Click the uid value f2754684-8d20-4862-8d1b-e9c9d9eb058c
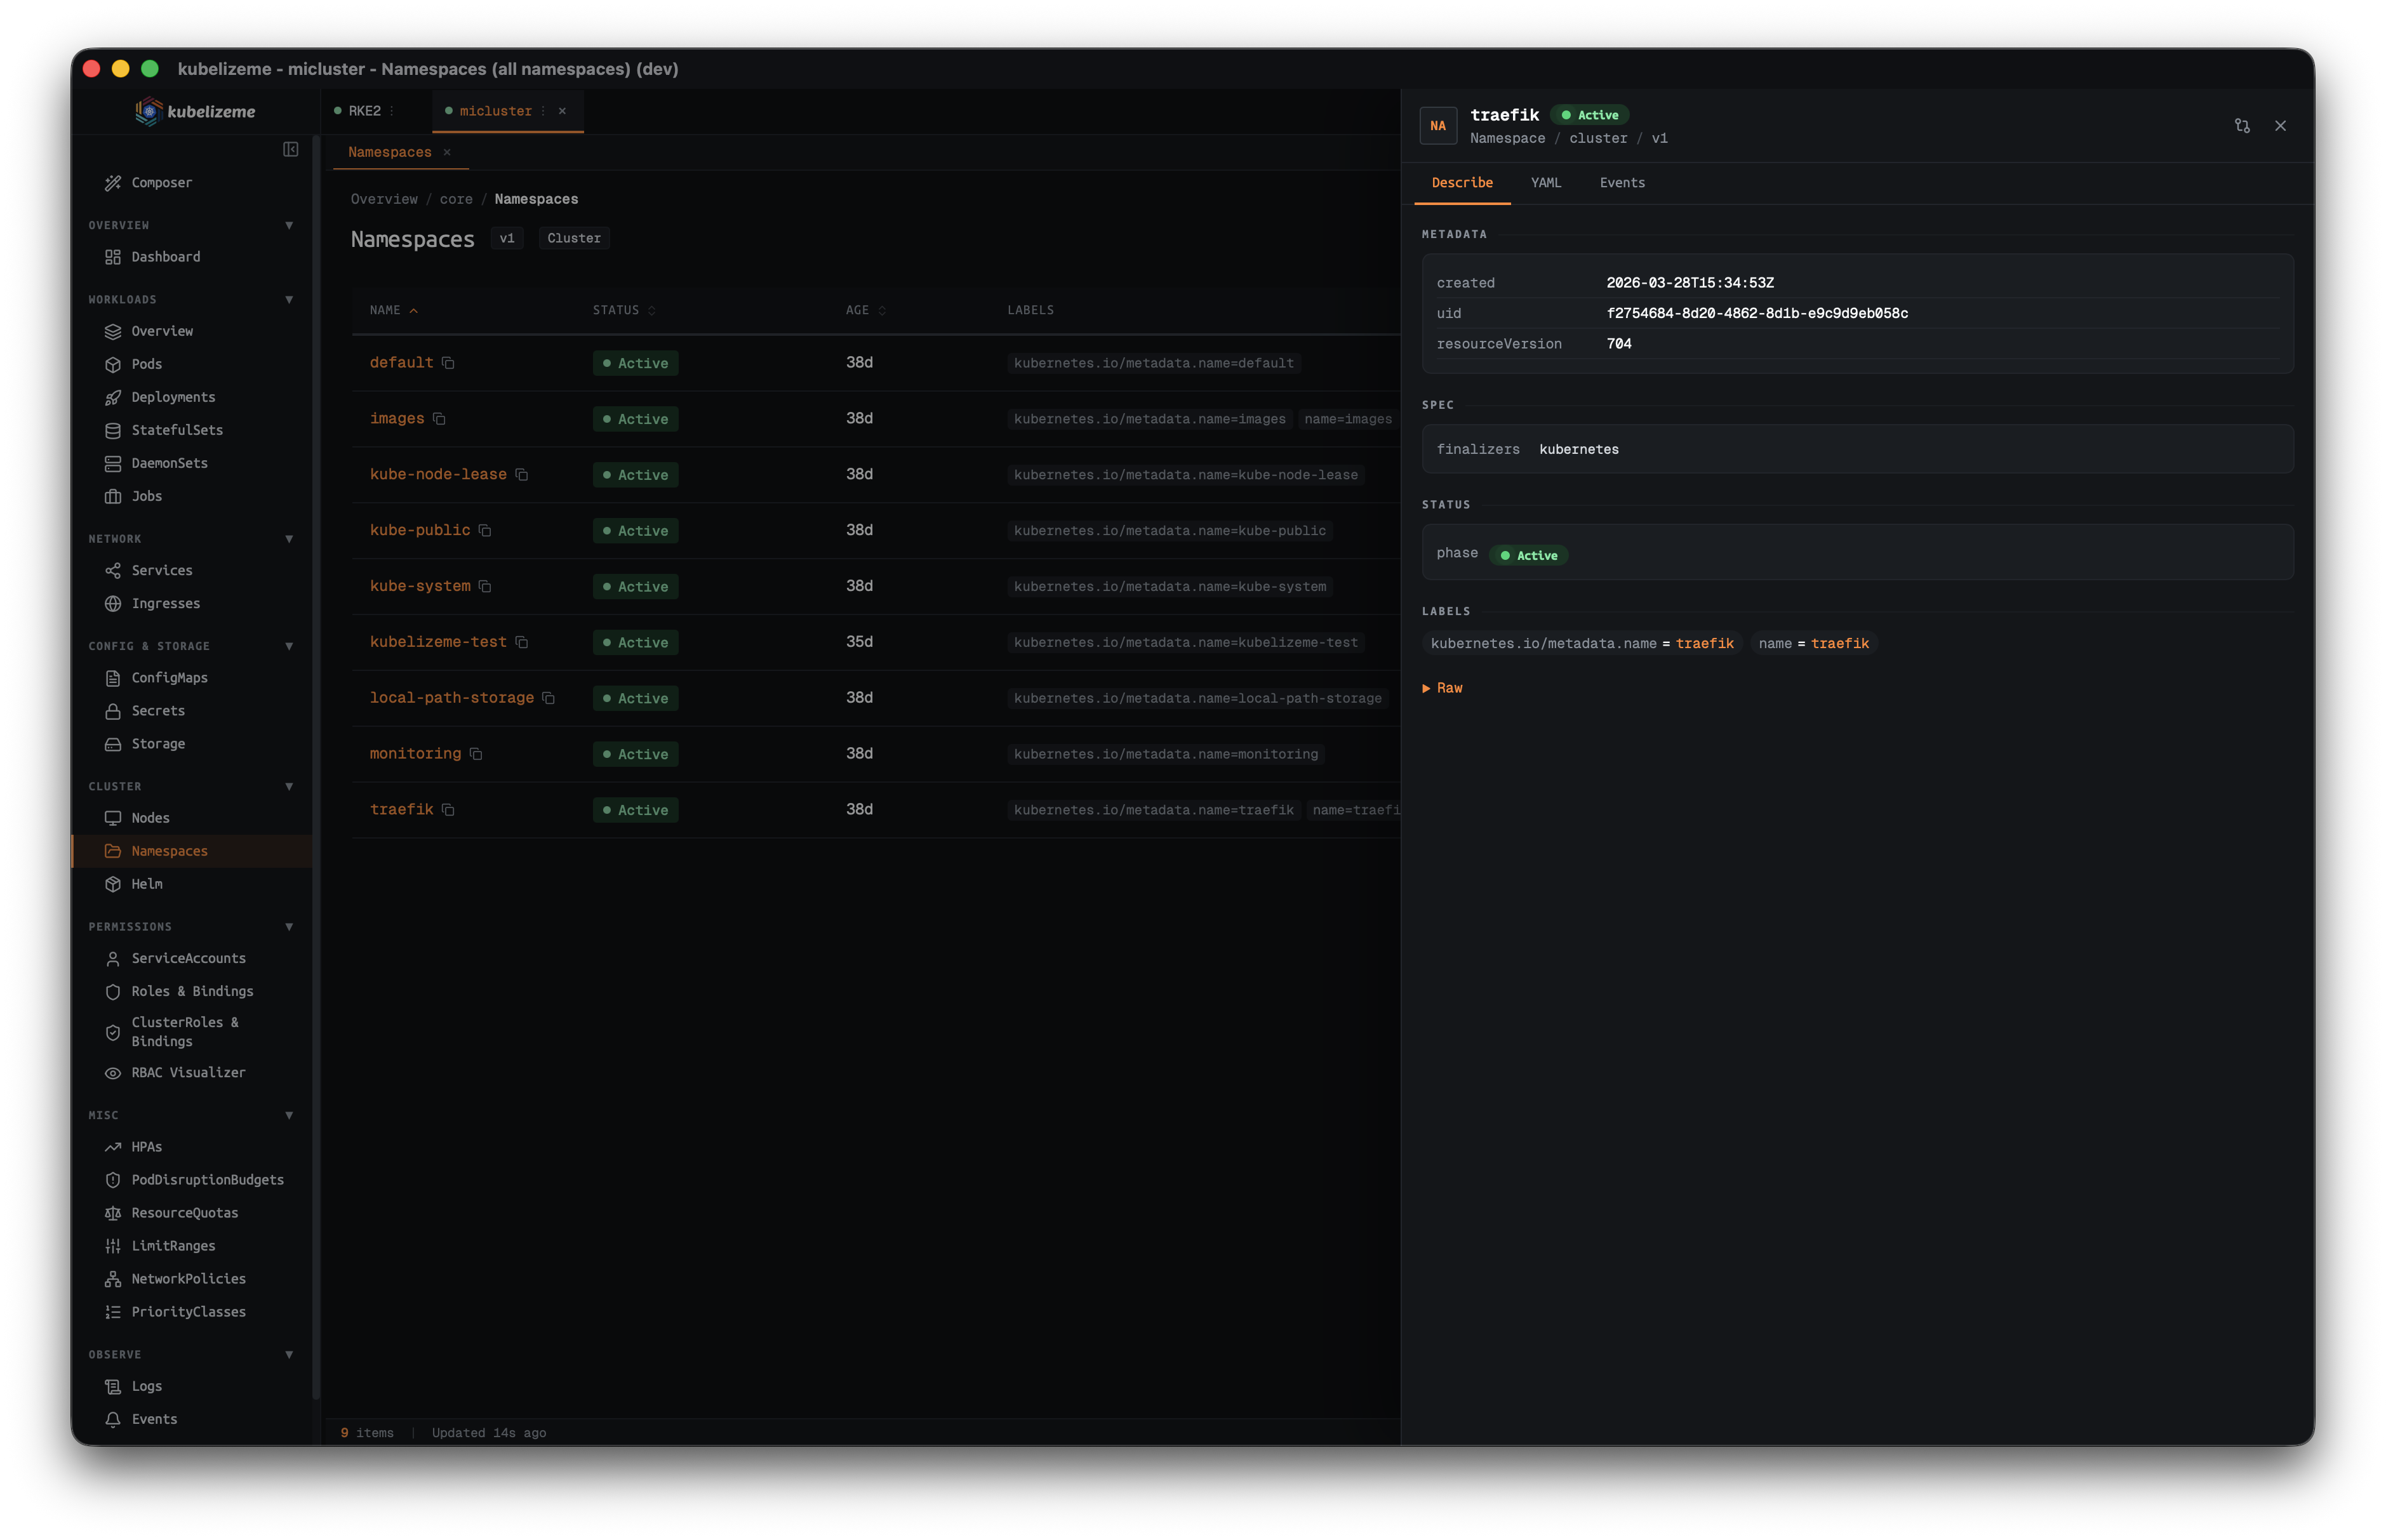The height and width of the screenshot is (1540, 2386). (1757, 313)
